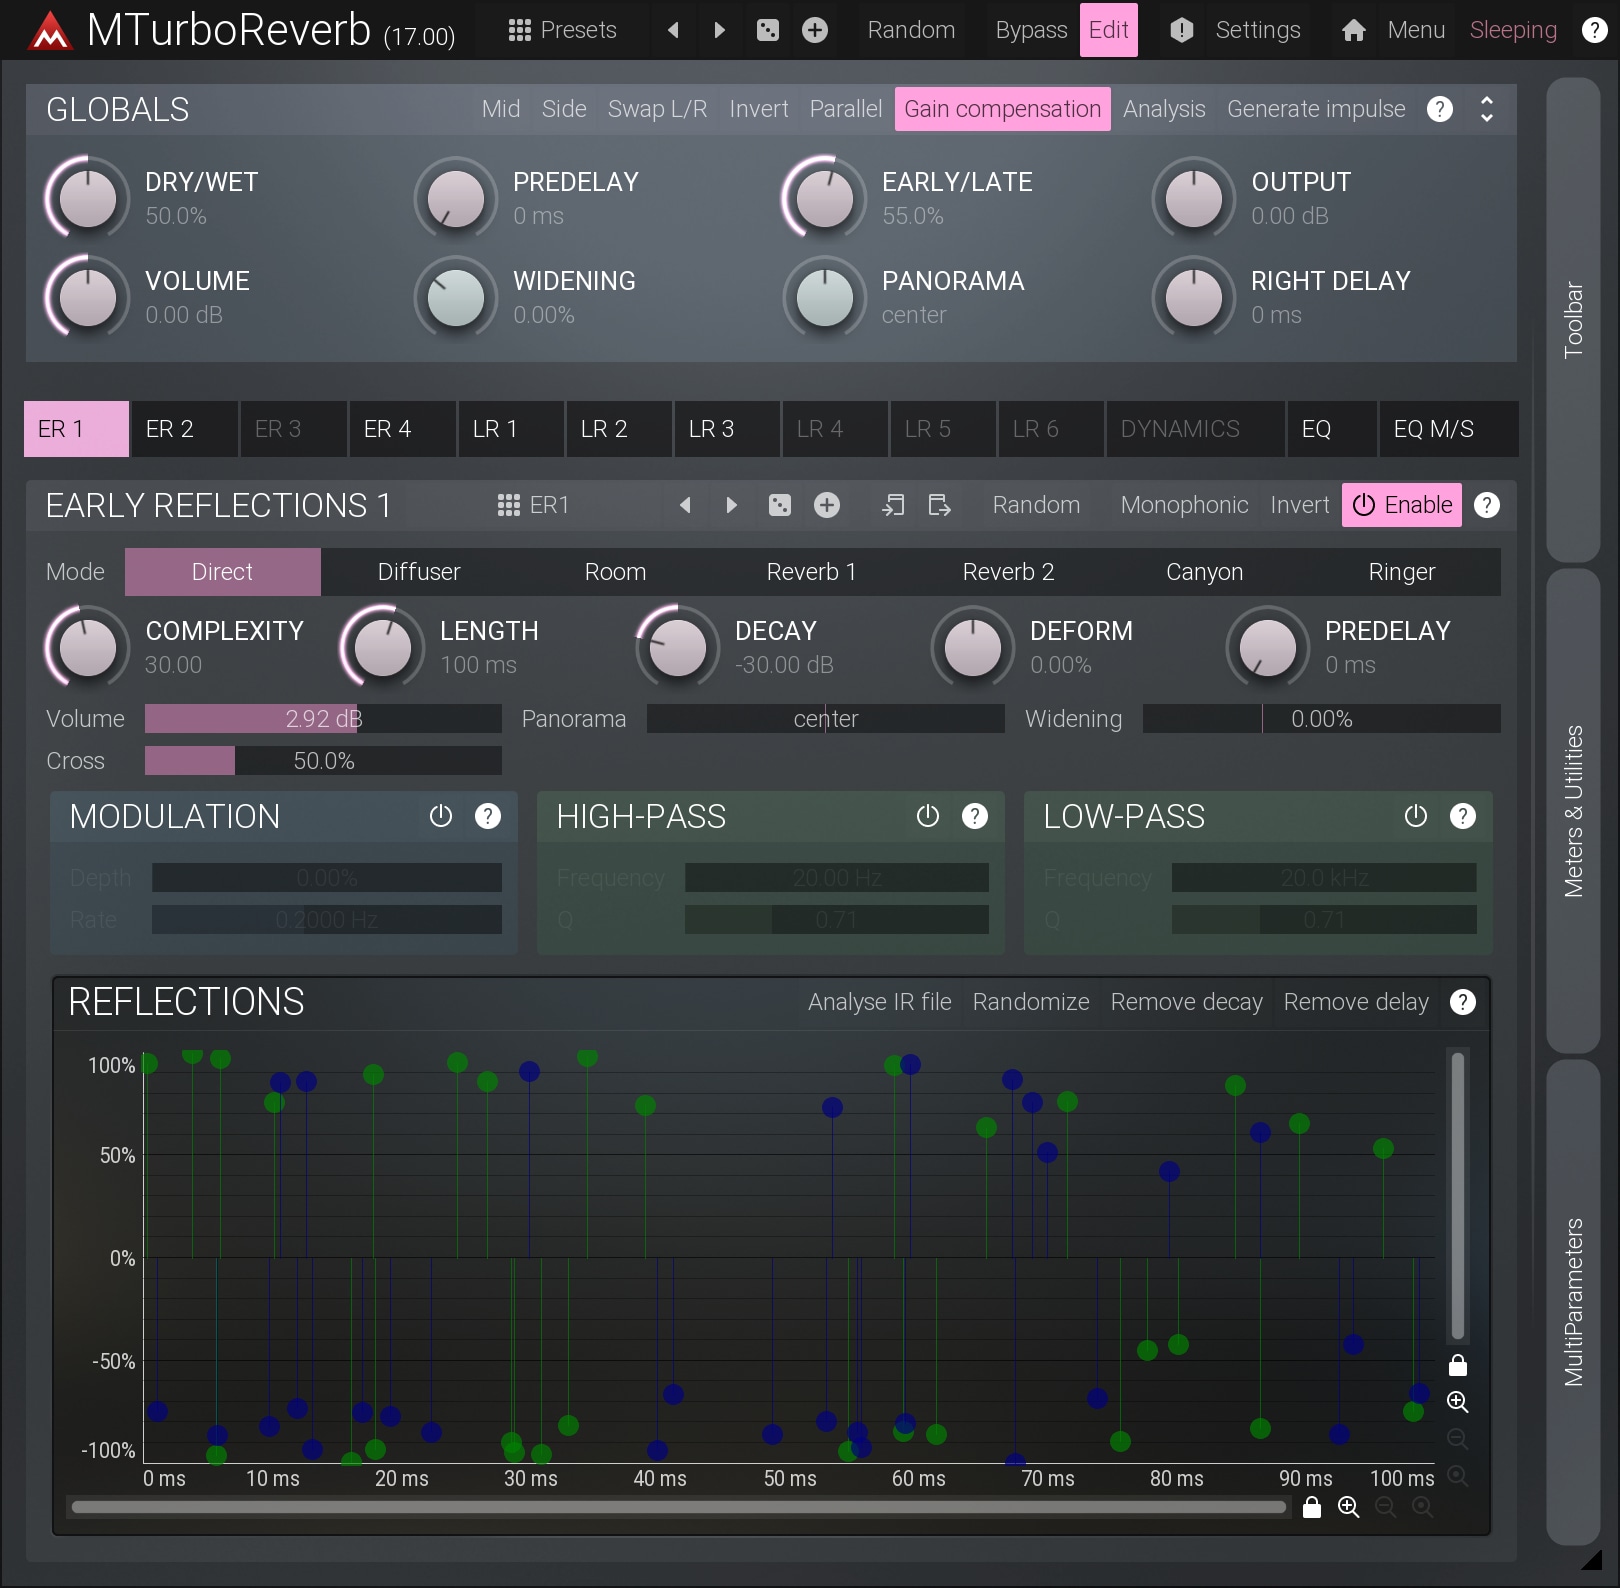Click the copy icon in Early Reflections header
The image size is (1620, 1588).
pyautogui.click(x=892, y=505)
